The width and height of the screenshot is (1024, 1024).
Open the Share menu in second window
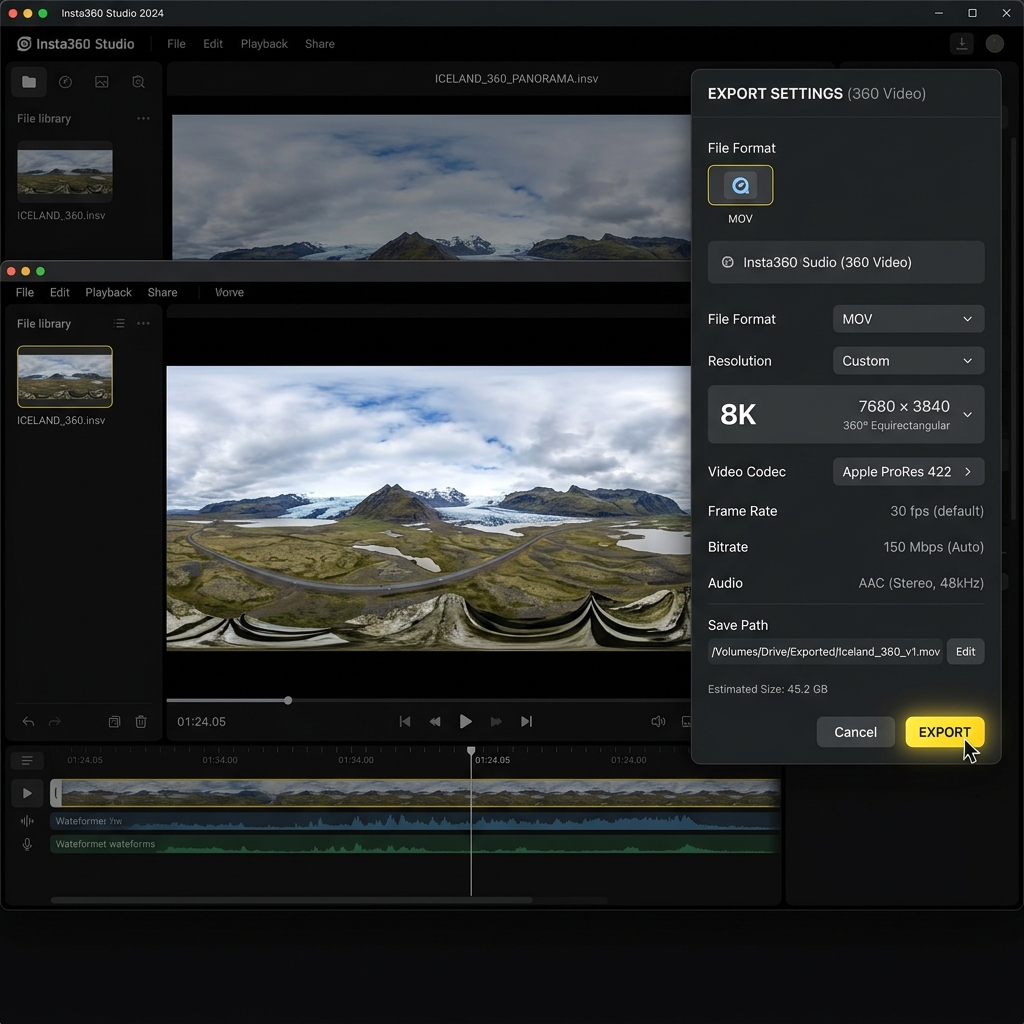pos(162,292)
